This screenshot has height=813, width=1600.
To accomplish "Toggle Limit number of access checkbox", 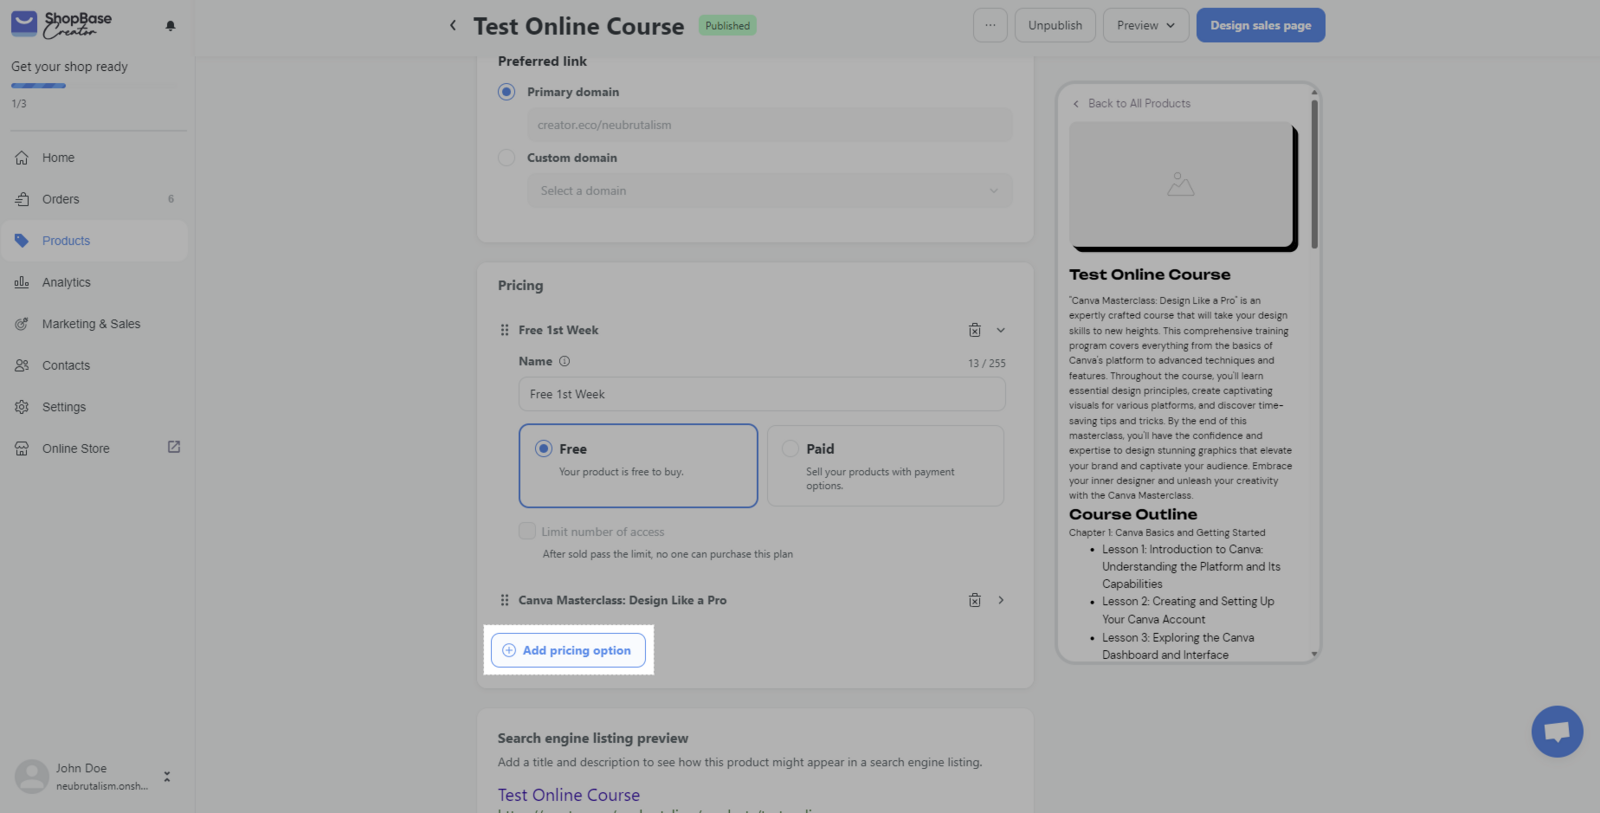I will [527, 531].
